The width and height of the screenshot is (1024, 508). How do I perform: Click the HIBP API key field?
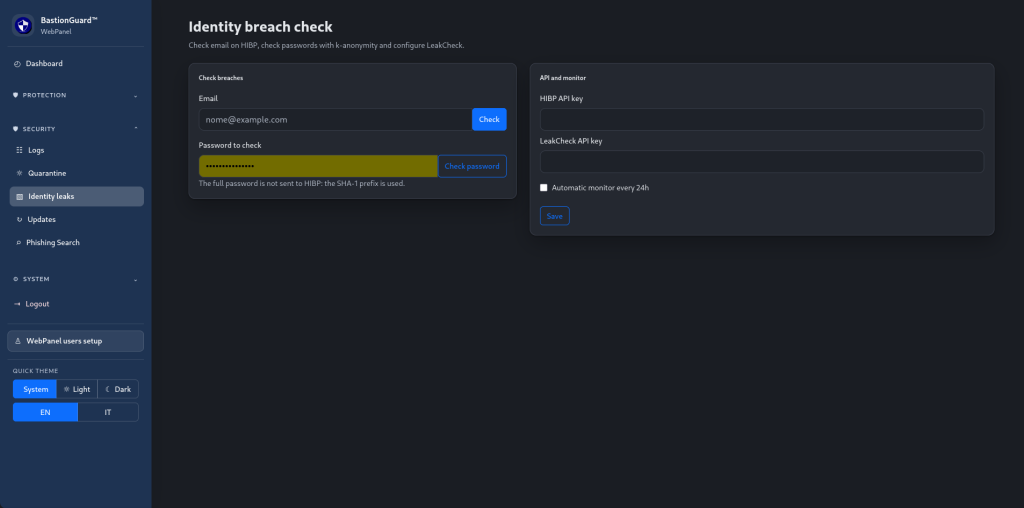pyautogui.click(x=761, y=119)
